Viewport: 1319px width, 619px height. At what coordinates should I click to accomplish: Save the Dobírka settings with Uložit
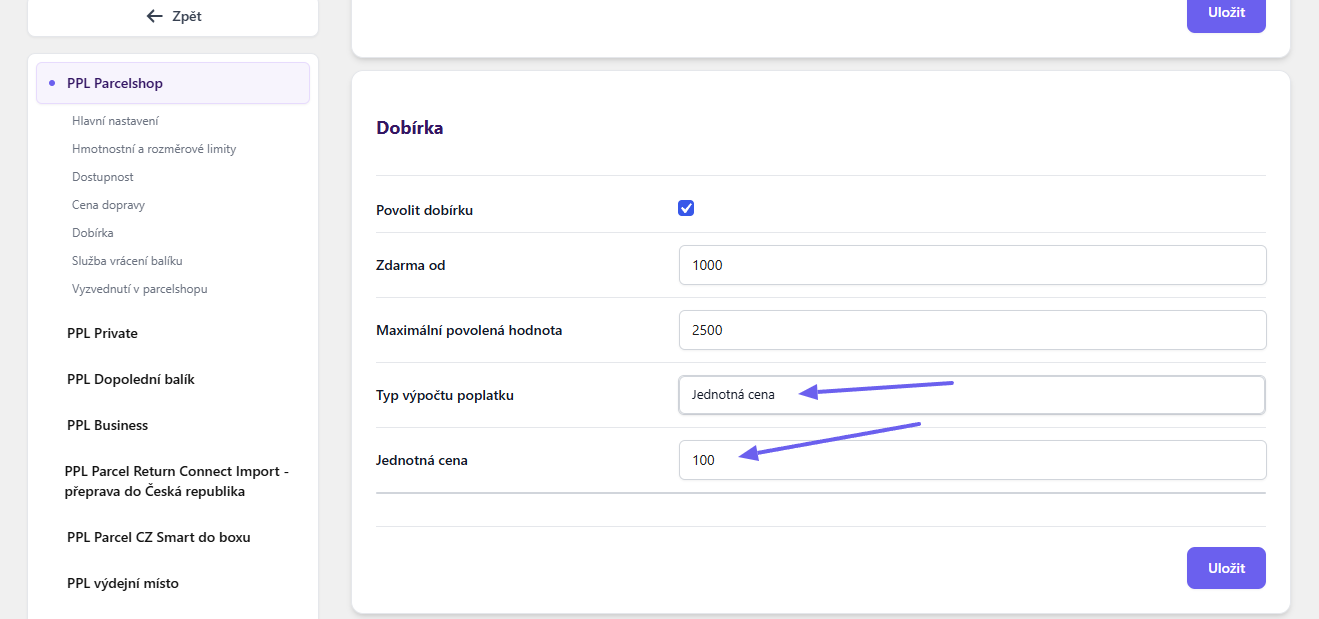[x=1226, y=568]
